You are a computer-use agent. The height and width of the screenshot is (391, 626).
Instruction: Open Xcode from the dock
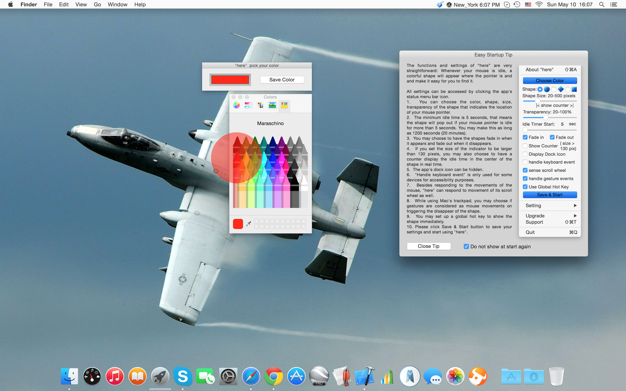click(x=364, y=376)
